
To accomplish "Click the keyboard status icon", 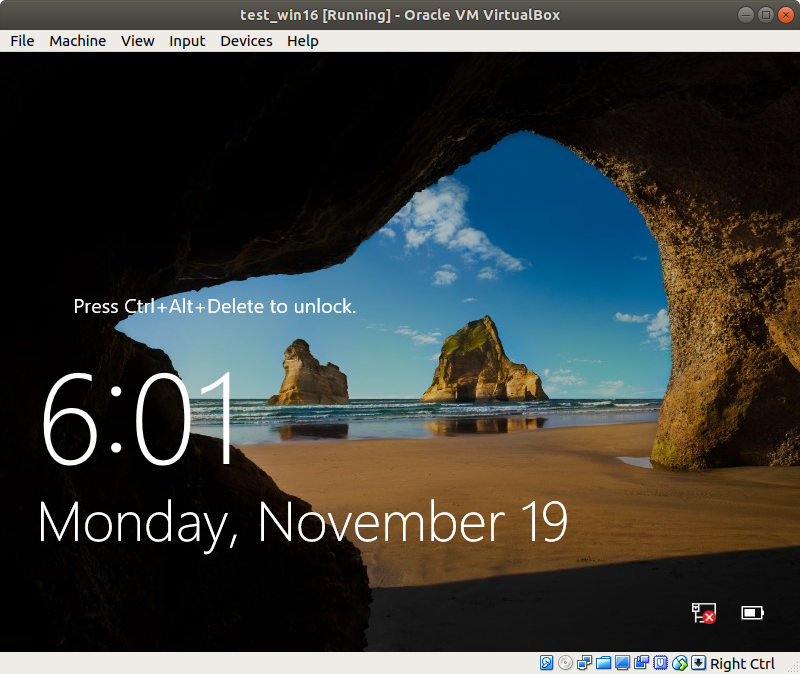I will pyautogui.click(x=700, y=663).
